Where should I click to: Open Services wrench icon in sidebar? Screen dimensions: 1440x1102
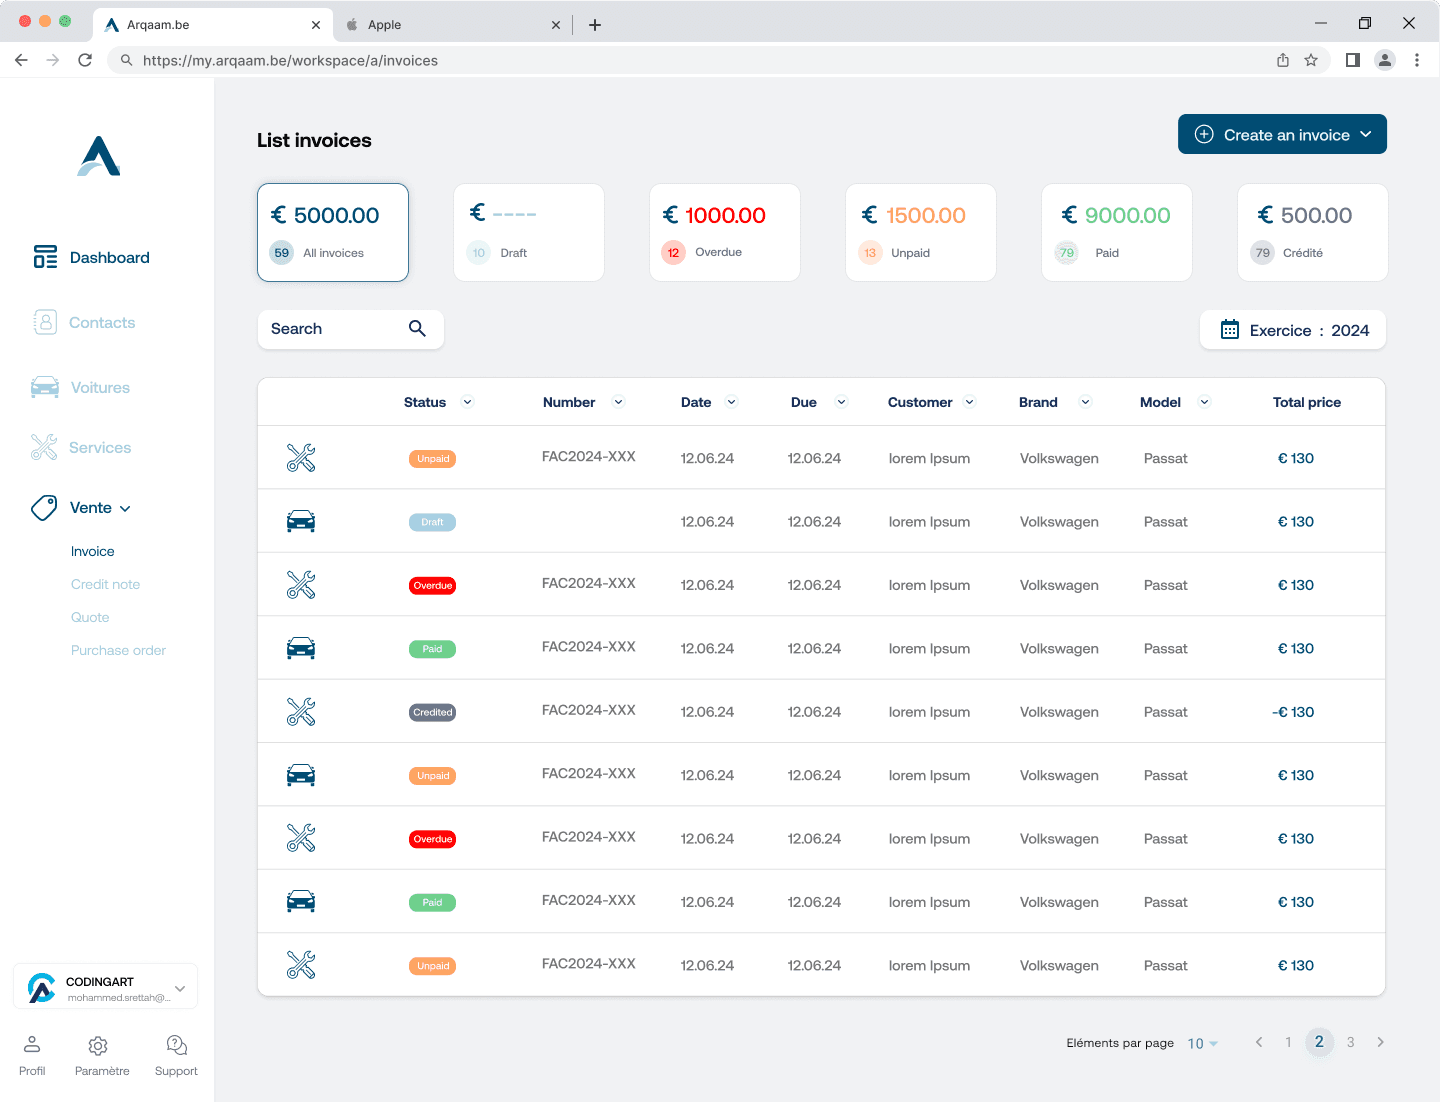pyautogui.click(x=44, y=447)
